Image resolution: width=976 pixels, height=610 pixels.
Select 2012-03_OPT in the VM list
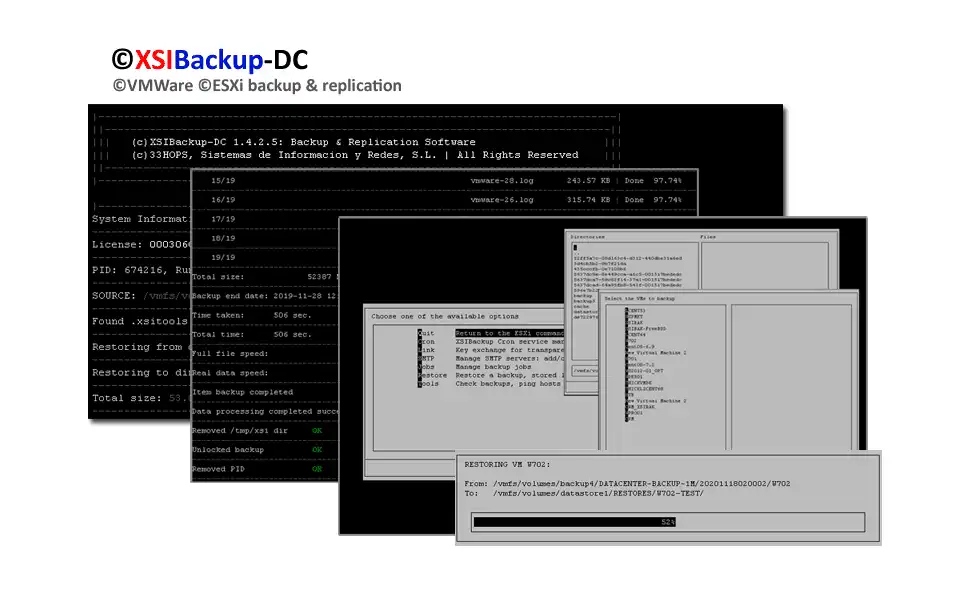644,370
